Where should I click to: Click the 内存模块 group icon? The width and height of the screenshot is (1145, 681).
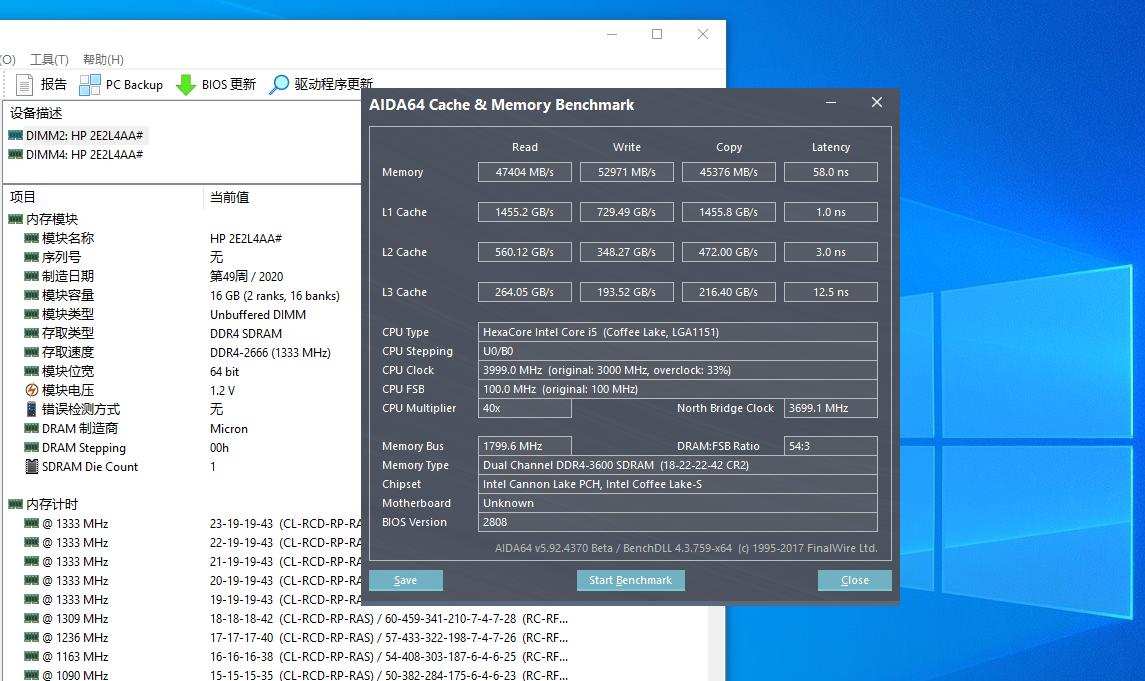pos(15,219)
